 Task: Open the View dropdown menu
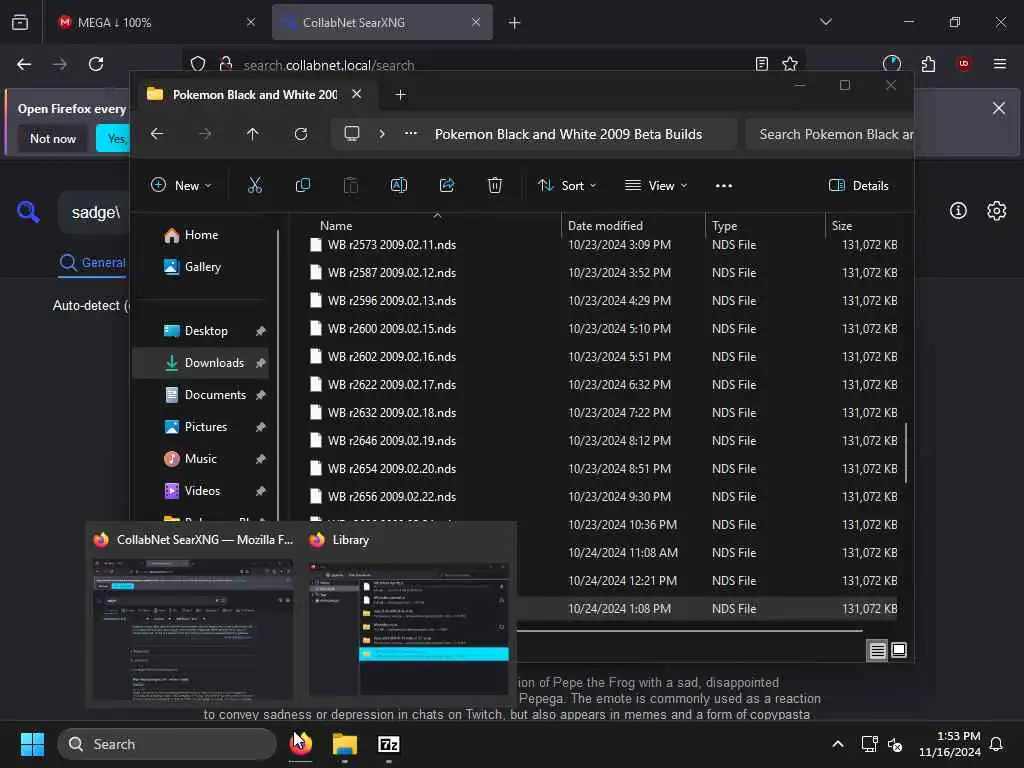(x=656, y=185)
